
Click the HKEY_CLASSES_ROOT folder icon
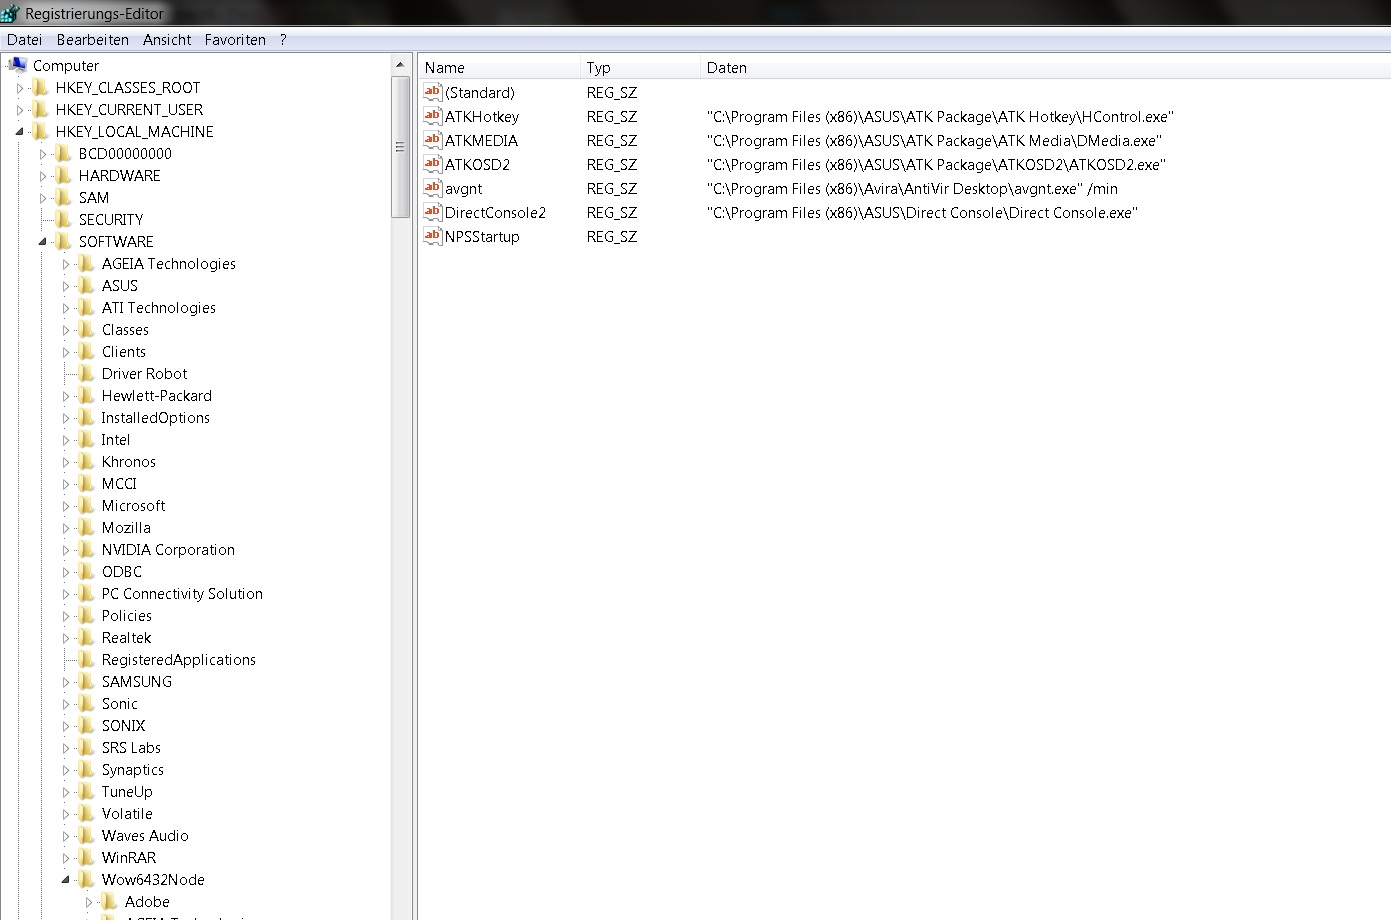tap(41, 87)
